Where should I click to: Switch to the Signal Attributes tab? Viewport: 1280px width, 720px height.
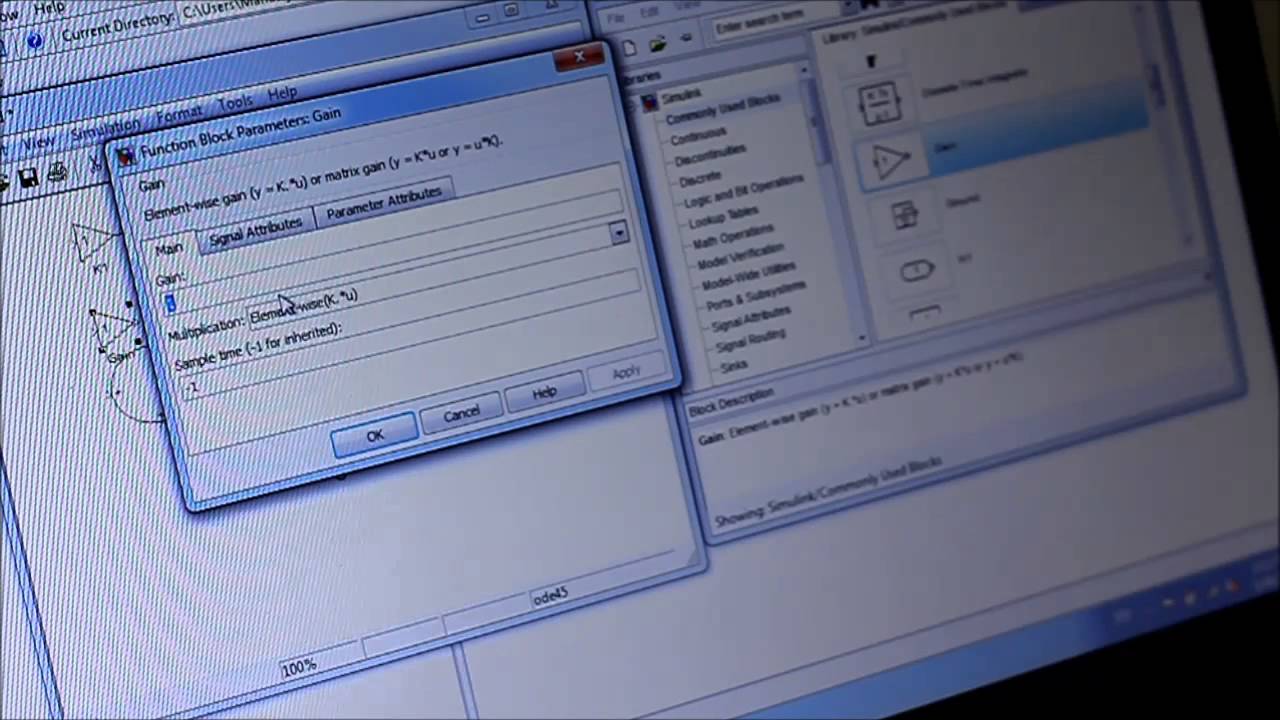pos(256,229)
